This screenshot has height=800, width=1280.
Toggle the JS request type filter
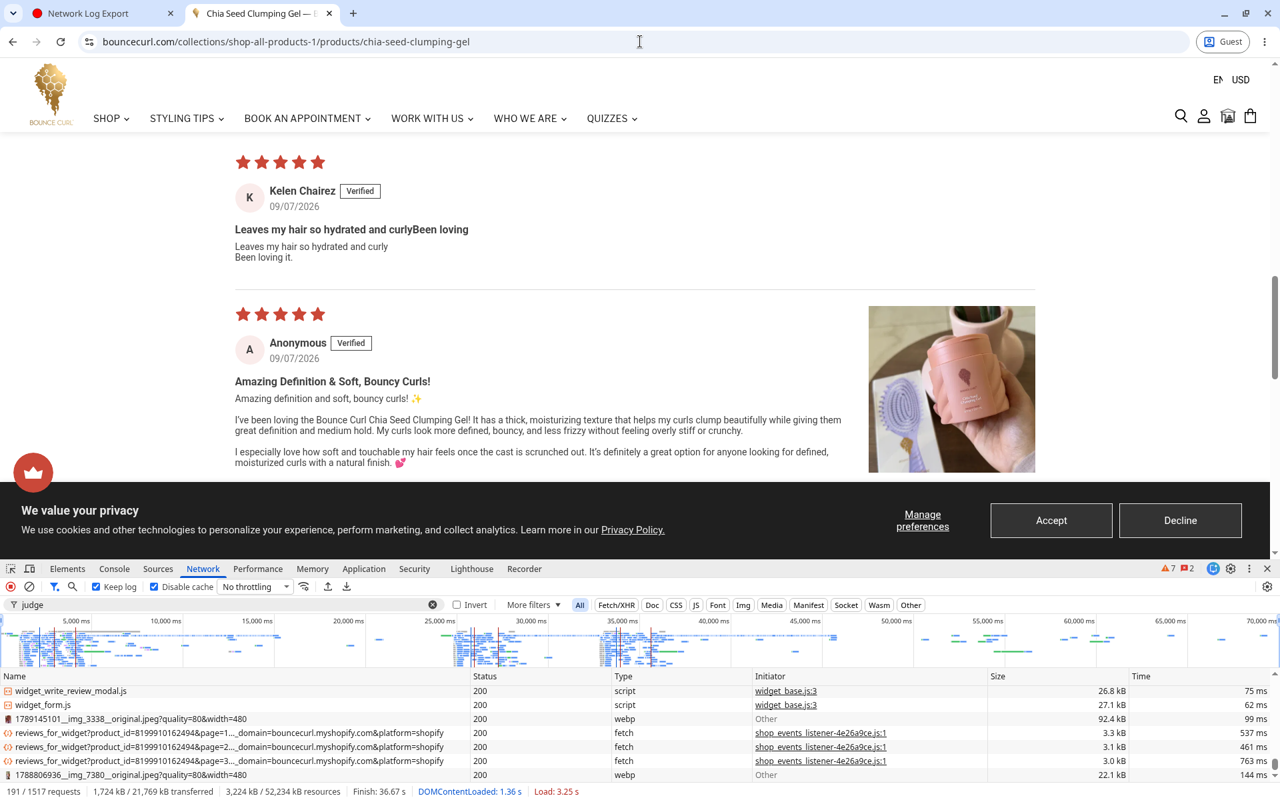(696, 605)
